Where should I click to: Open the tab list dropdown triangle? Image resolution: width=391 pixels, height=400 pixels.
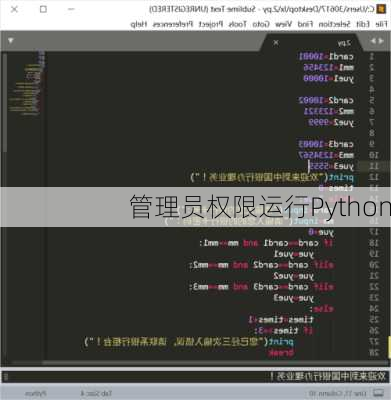11,41
